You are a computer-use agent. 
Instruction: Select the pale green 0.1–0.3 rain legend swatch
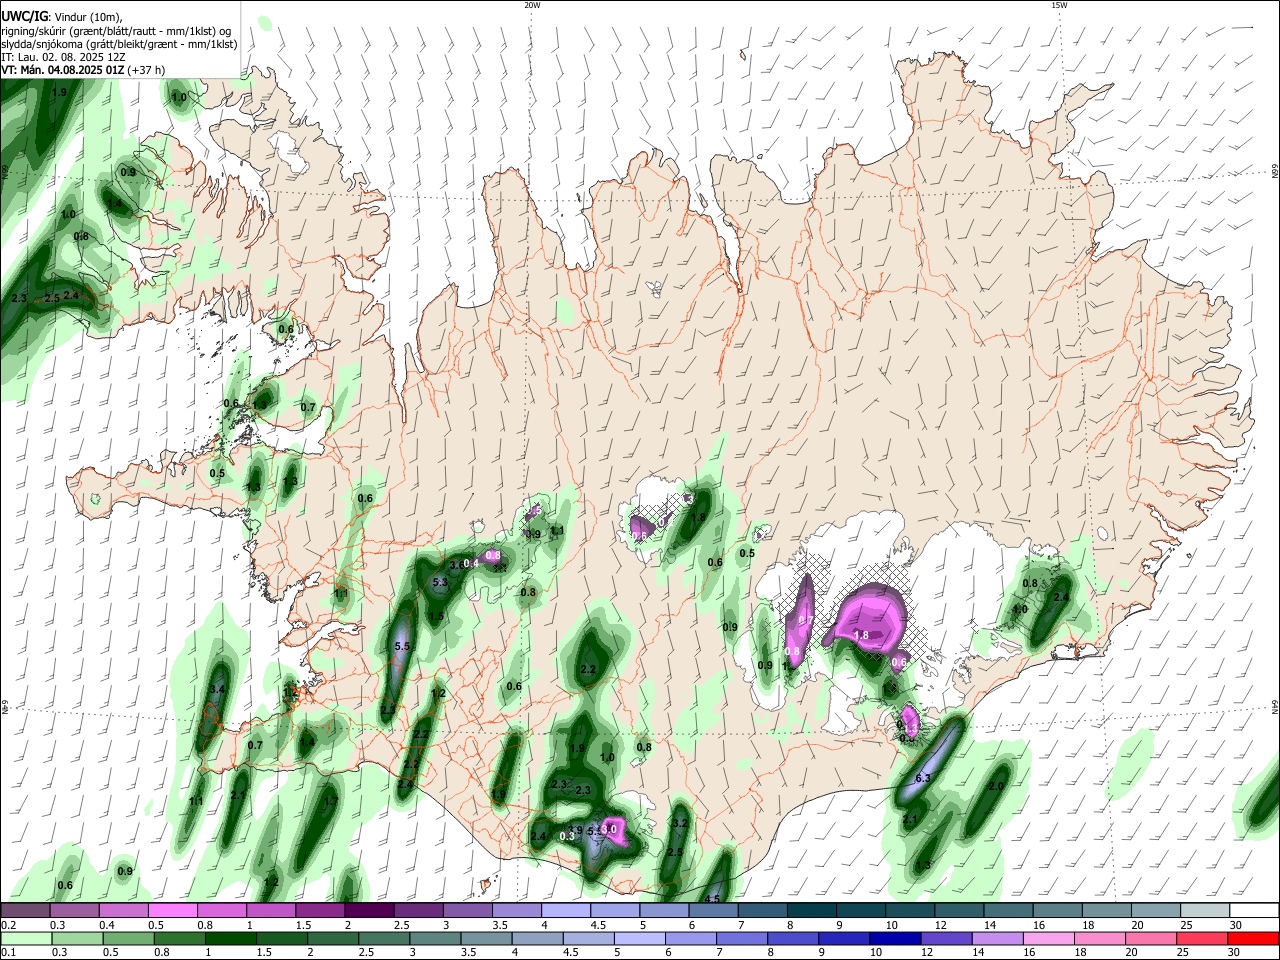[x=27, y=938]
